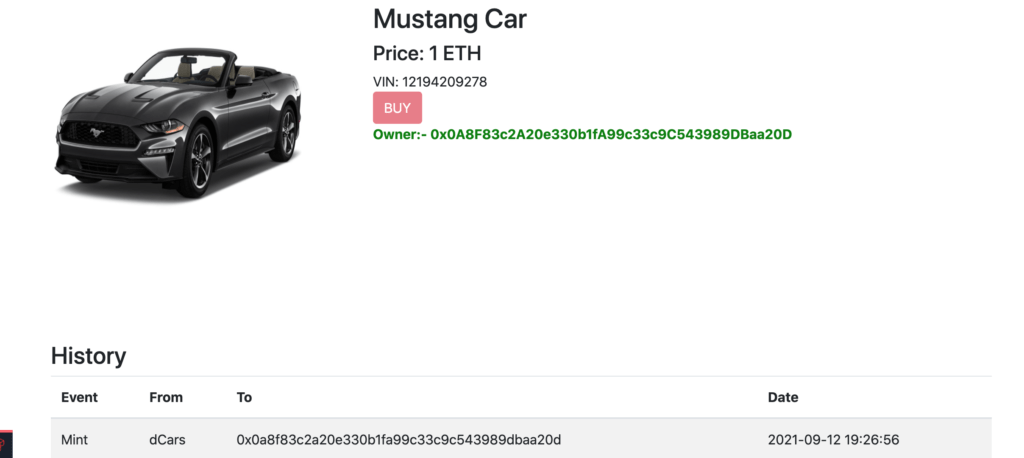Click the Date column header
1024x458 pixels.
coord(783,397)
